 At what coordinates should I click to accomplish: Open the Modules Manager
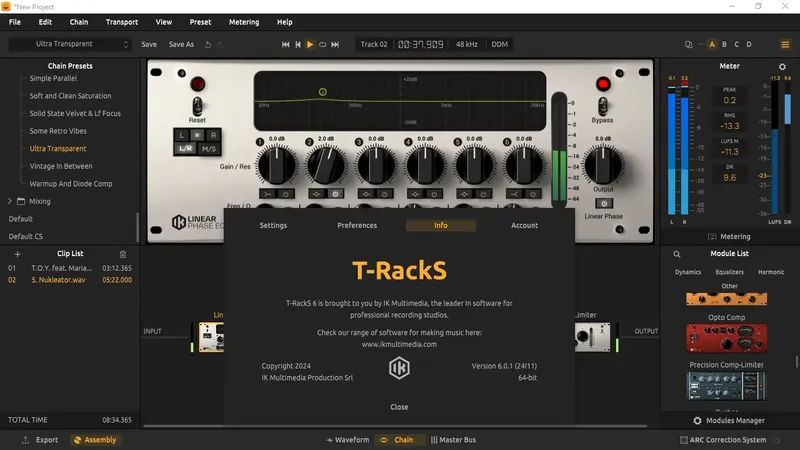tap(729, 420)
